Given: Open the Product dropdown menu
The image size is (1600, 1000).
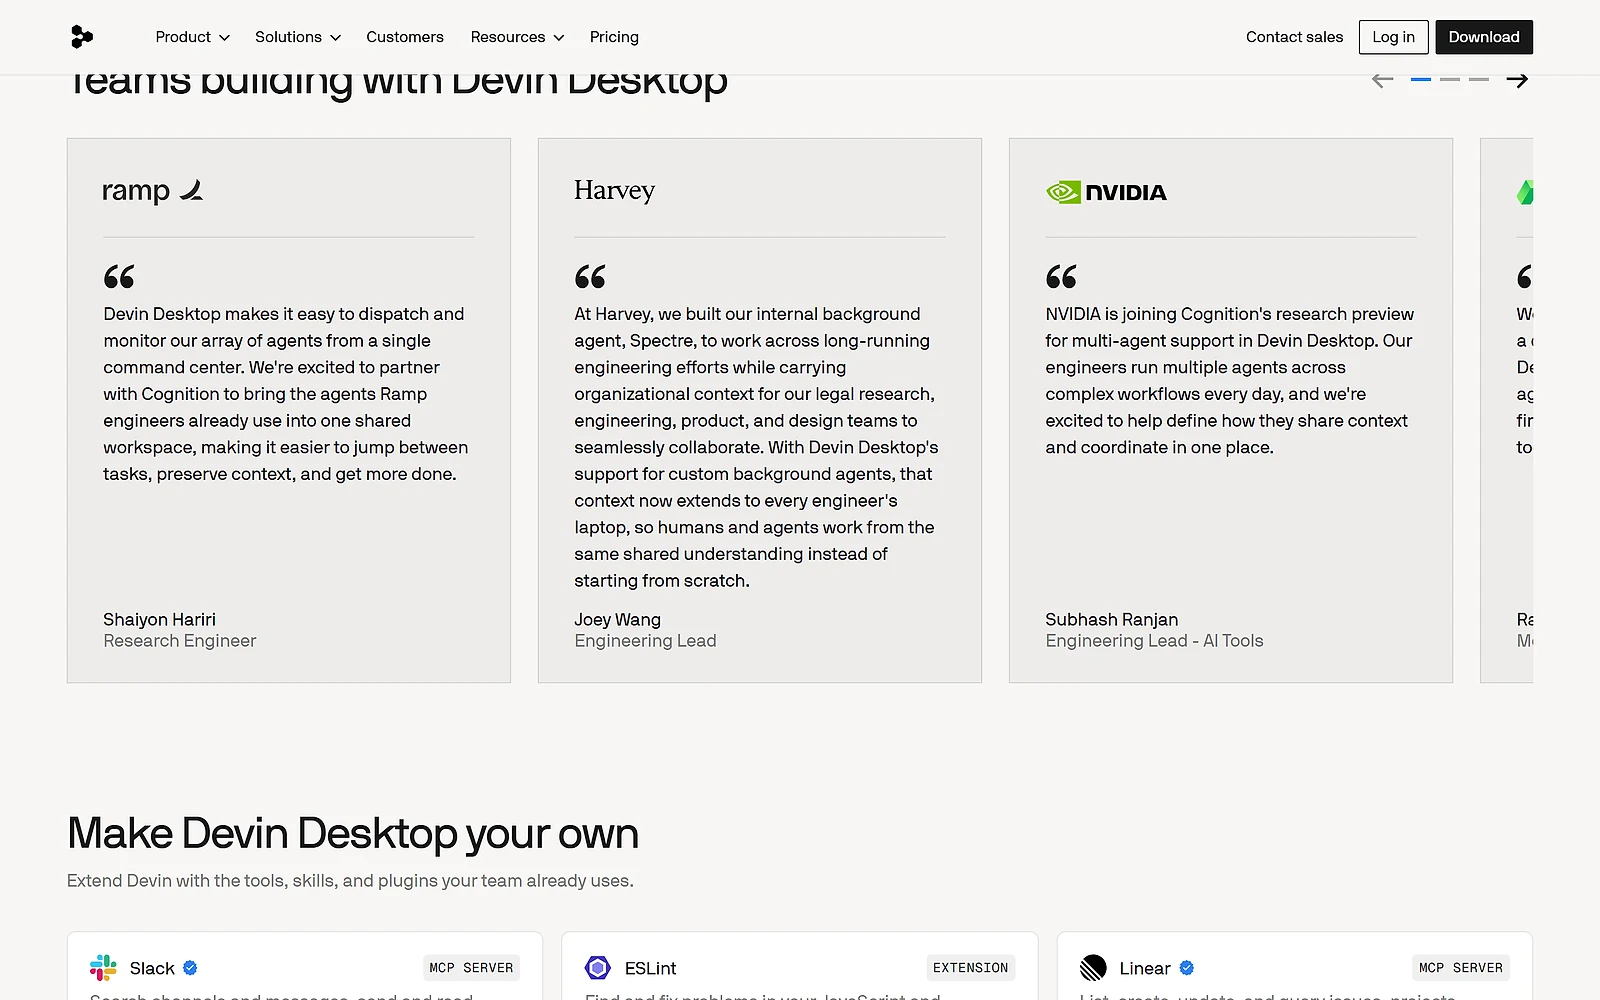Looking at the screenshot, I should [x=192, y=37].
